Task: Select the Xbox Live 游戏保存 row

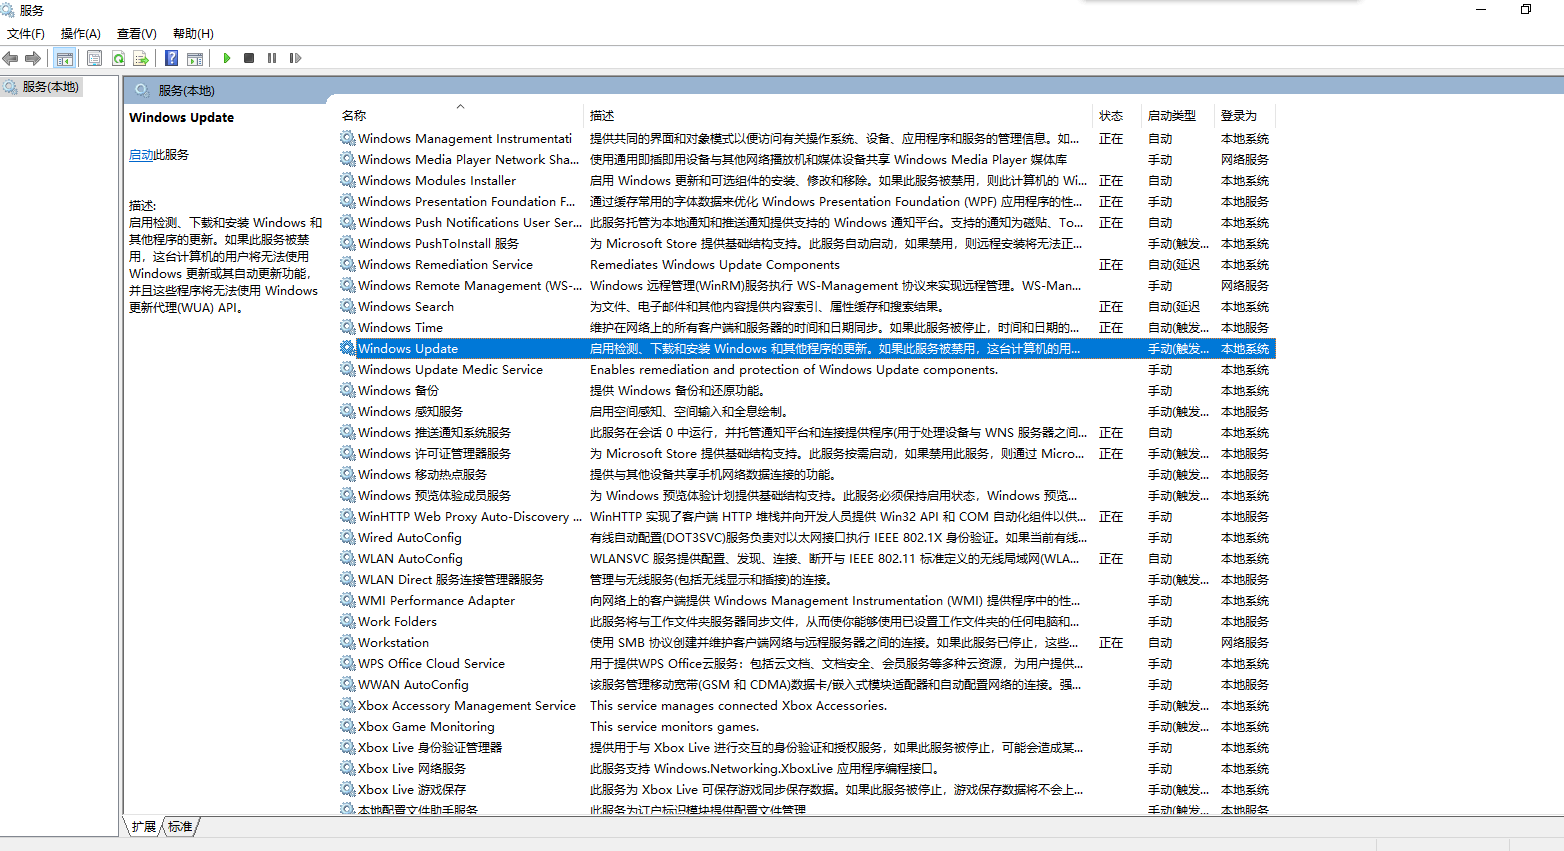Action: click(x=807, y=789)
